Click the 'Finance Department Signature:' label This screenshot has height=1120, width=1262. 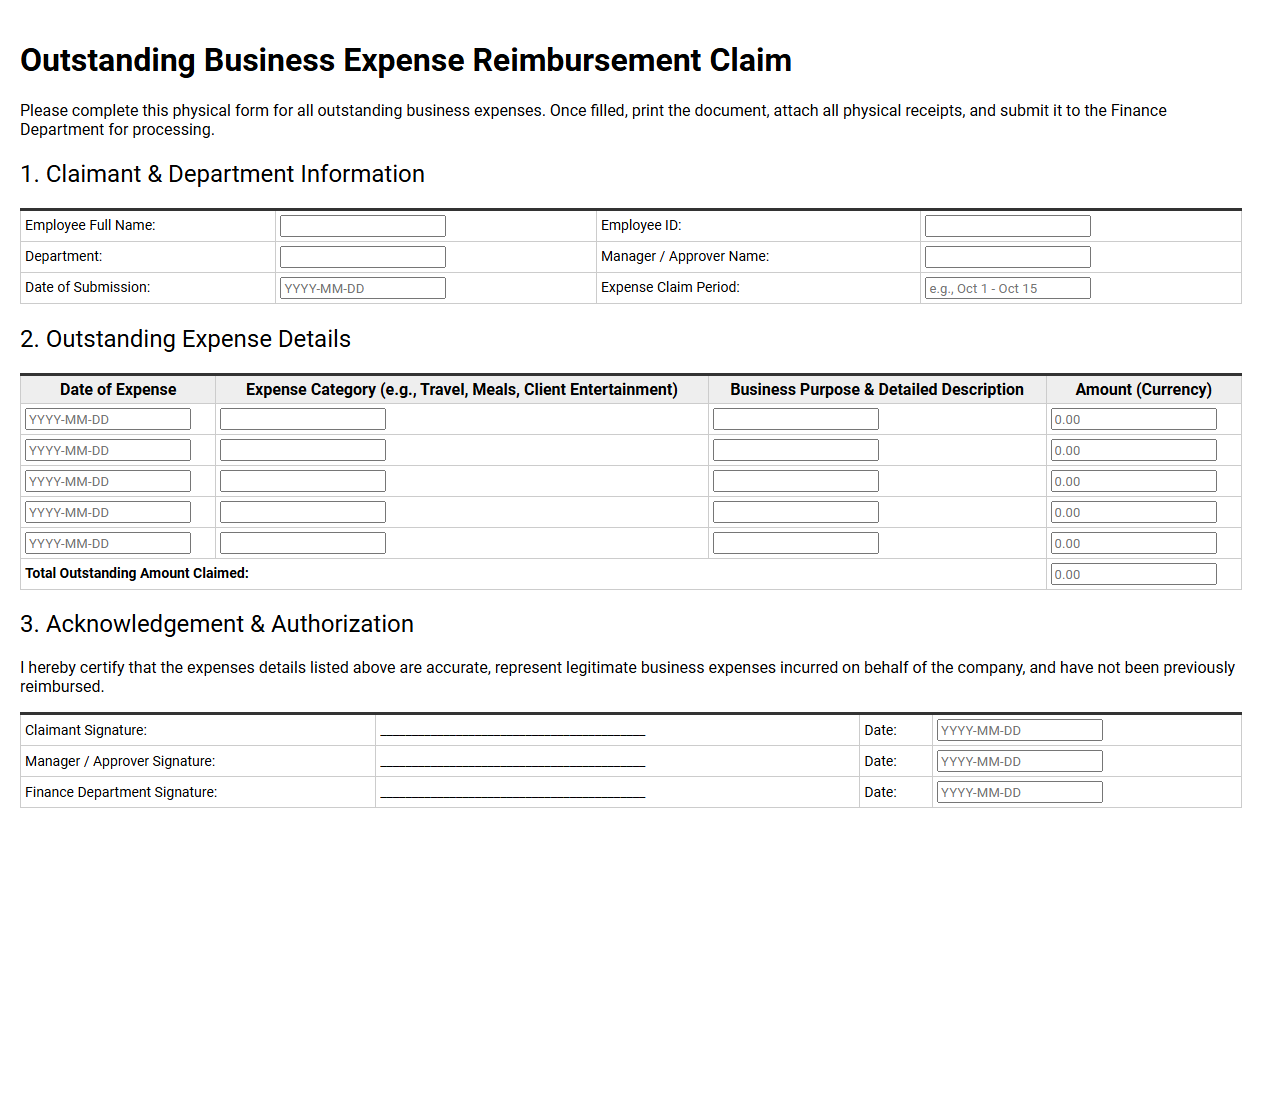pos(121,792)
